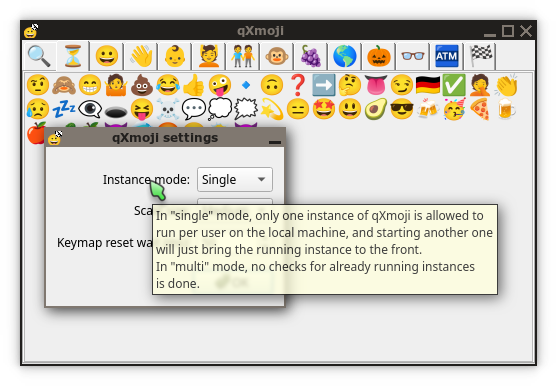This screenshot has width=557, height=386.
Task: Pick the star-struck face emoji
Action: coord(324,109)
